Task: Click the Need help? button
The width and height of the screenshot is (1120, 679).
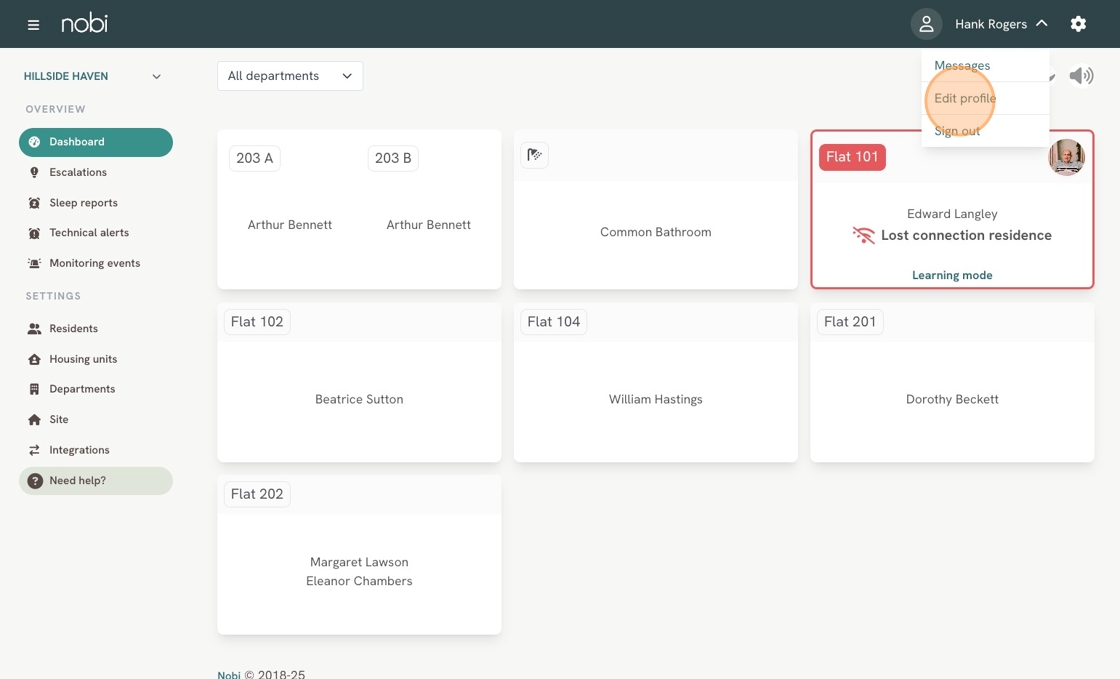Action: point(96,481)
